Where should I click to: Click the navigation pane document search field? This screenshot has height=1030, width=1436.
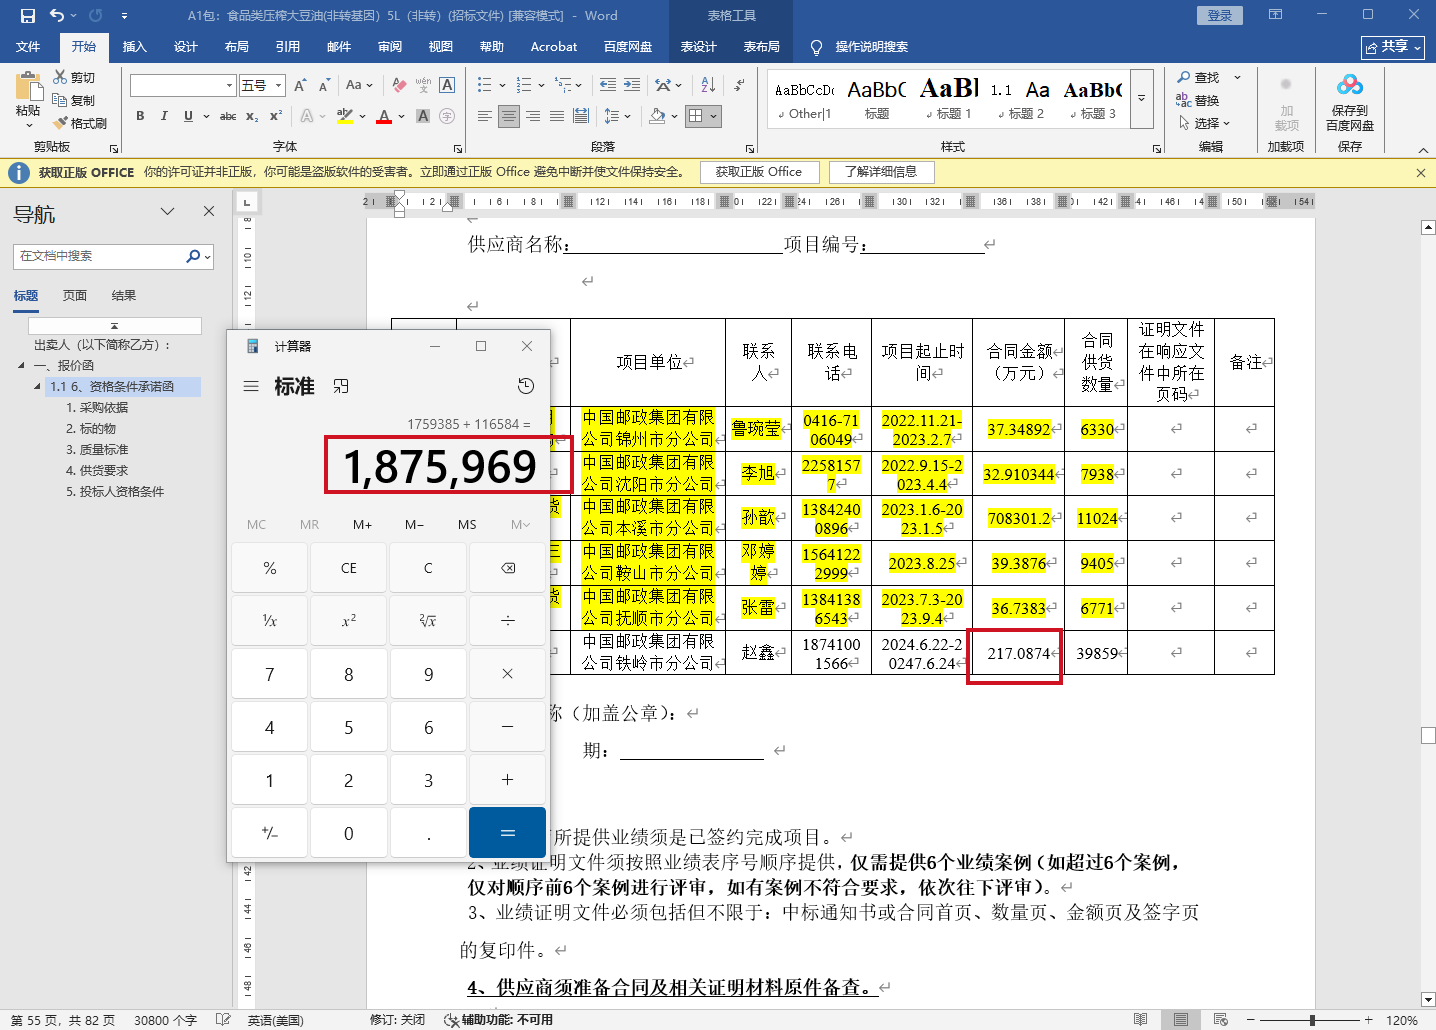[98, 256]
